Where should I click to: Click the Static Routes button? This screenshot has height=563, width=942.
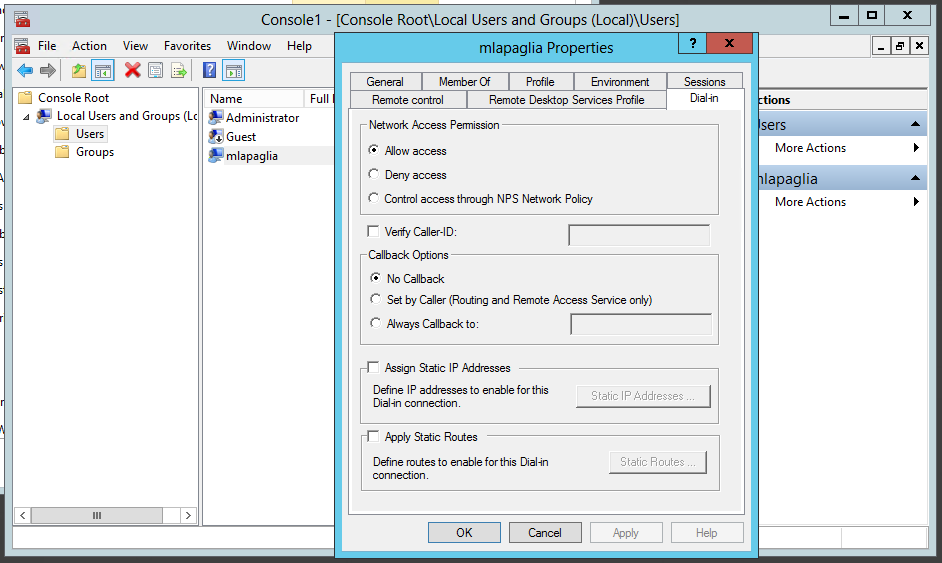point(658,462)
